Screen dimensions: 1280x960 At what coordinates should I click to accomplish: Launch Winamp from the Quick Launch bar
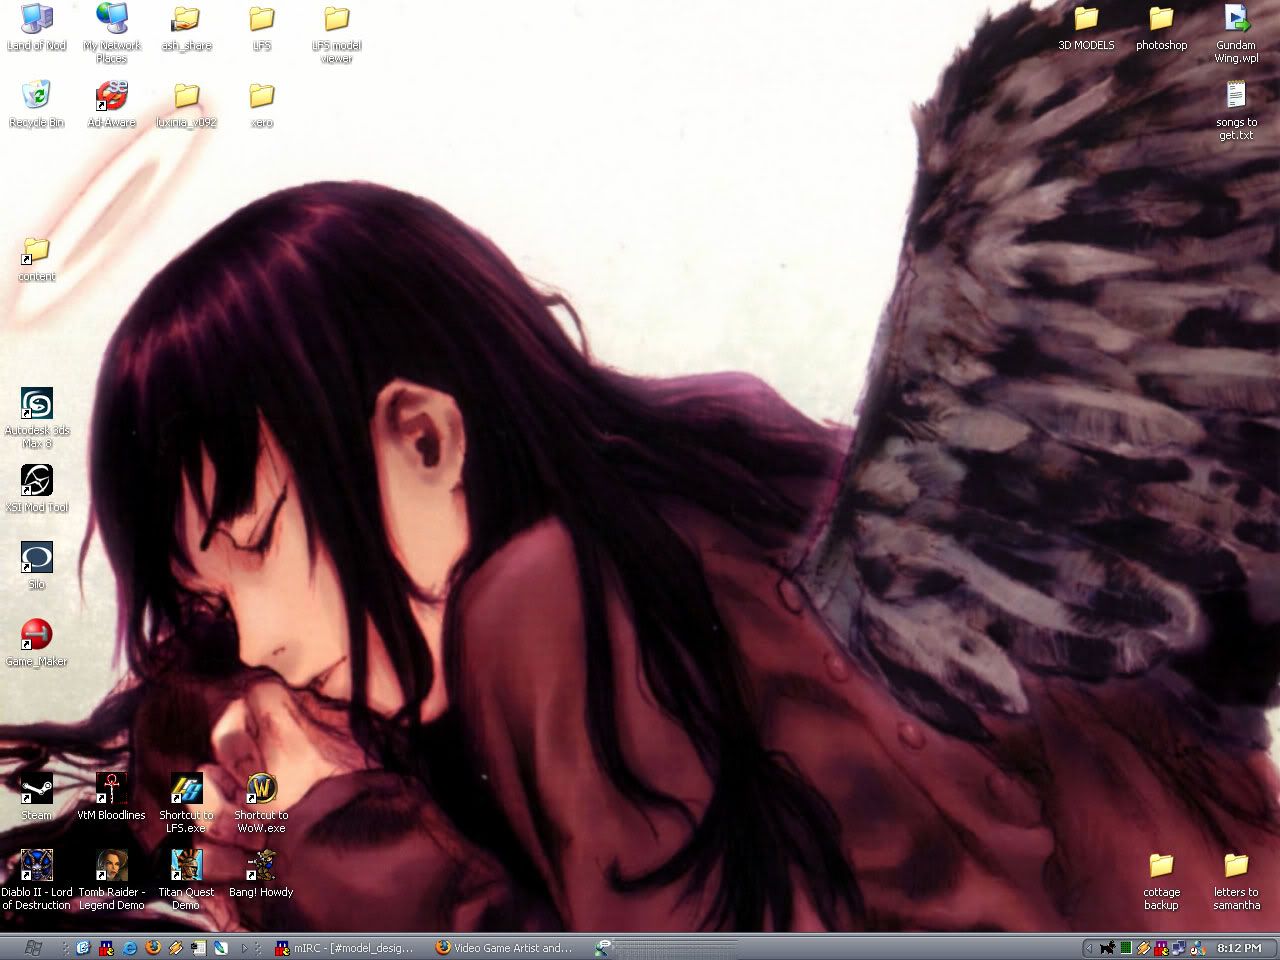(x=176, y=948)
